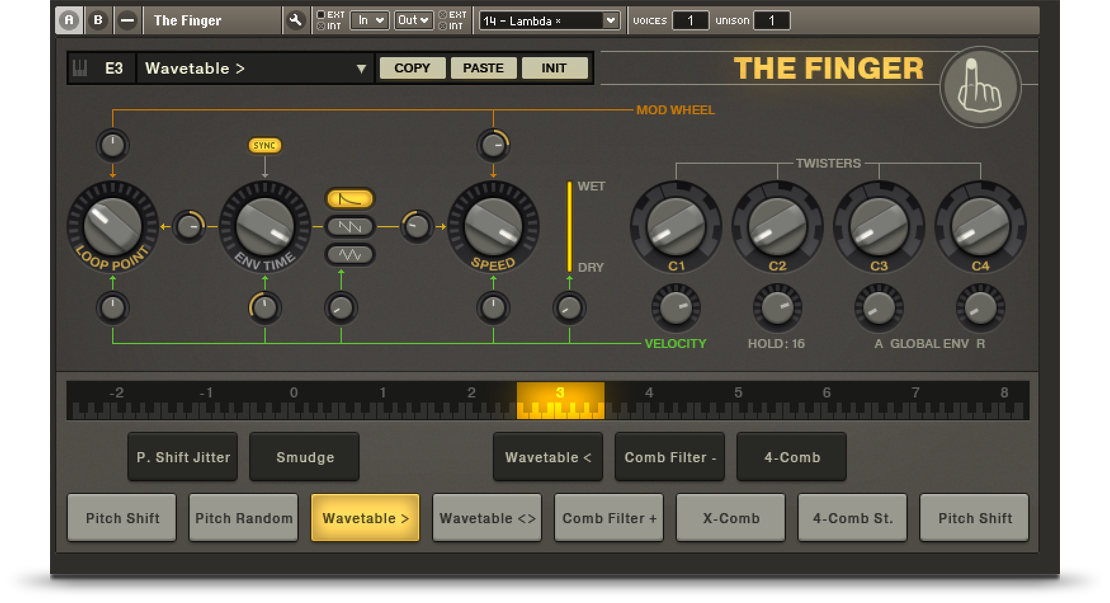1110x603 pixels.
Task: Click the C2 twister knob
Action: tap(777, 226)
